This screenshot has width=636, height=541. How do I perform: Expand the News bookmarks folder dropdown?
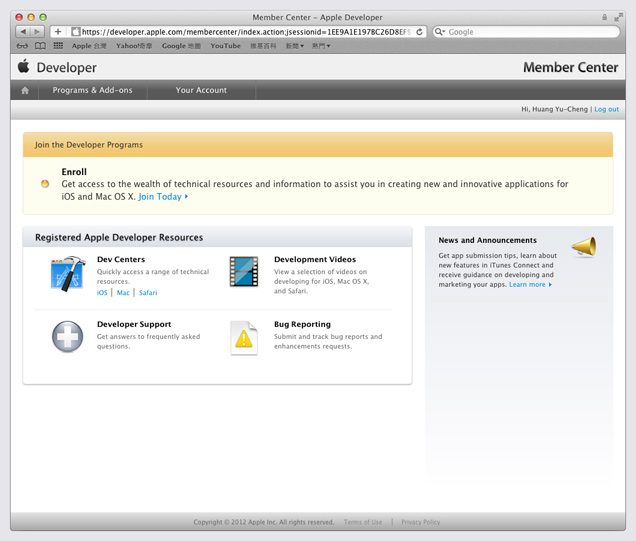pyautogui.click(x=294, y=46)
